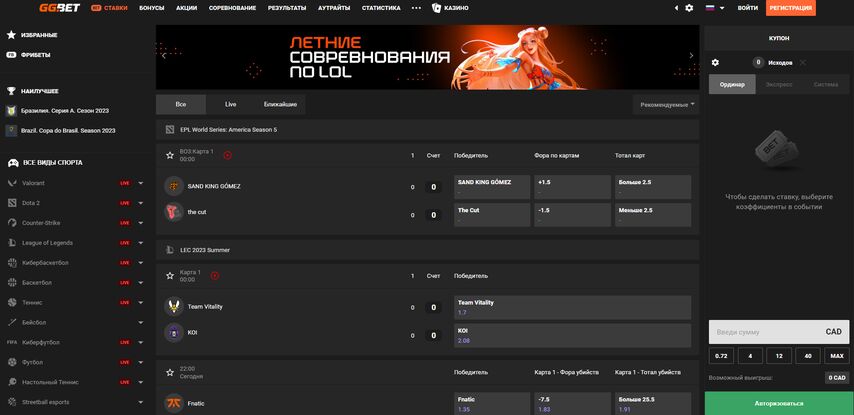Open the Избранные star in sidebar
This screenshot has width=854, height=415.
[x=11, y=35]
